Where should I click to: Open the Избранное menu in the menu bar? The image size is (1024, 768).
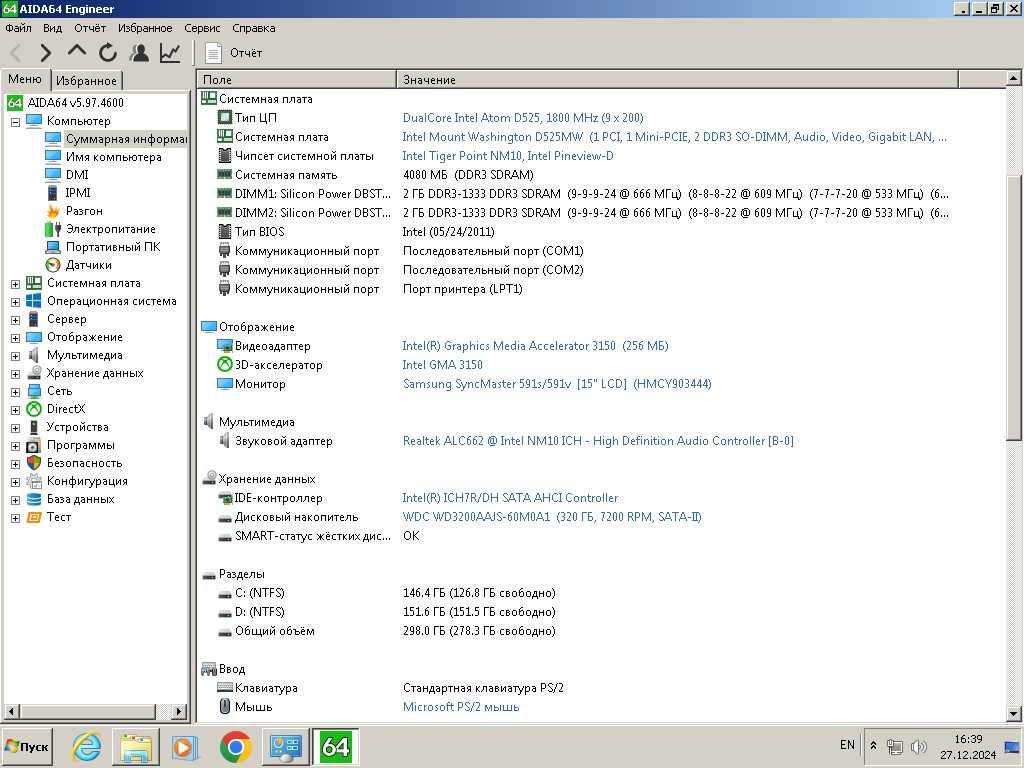click(x=145, y=28)
